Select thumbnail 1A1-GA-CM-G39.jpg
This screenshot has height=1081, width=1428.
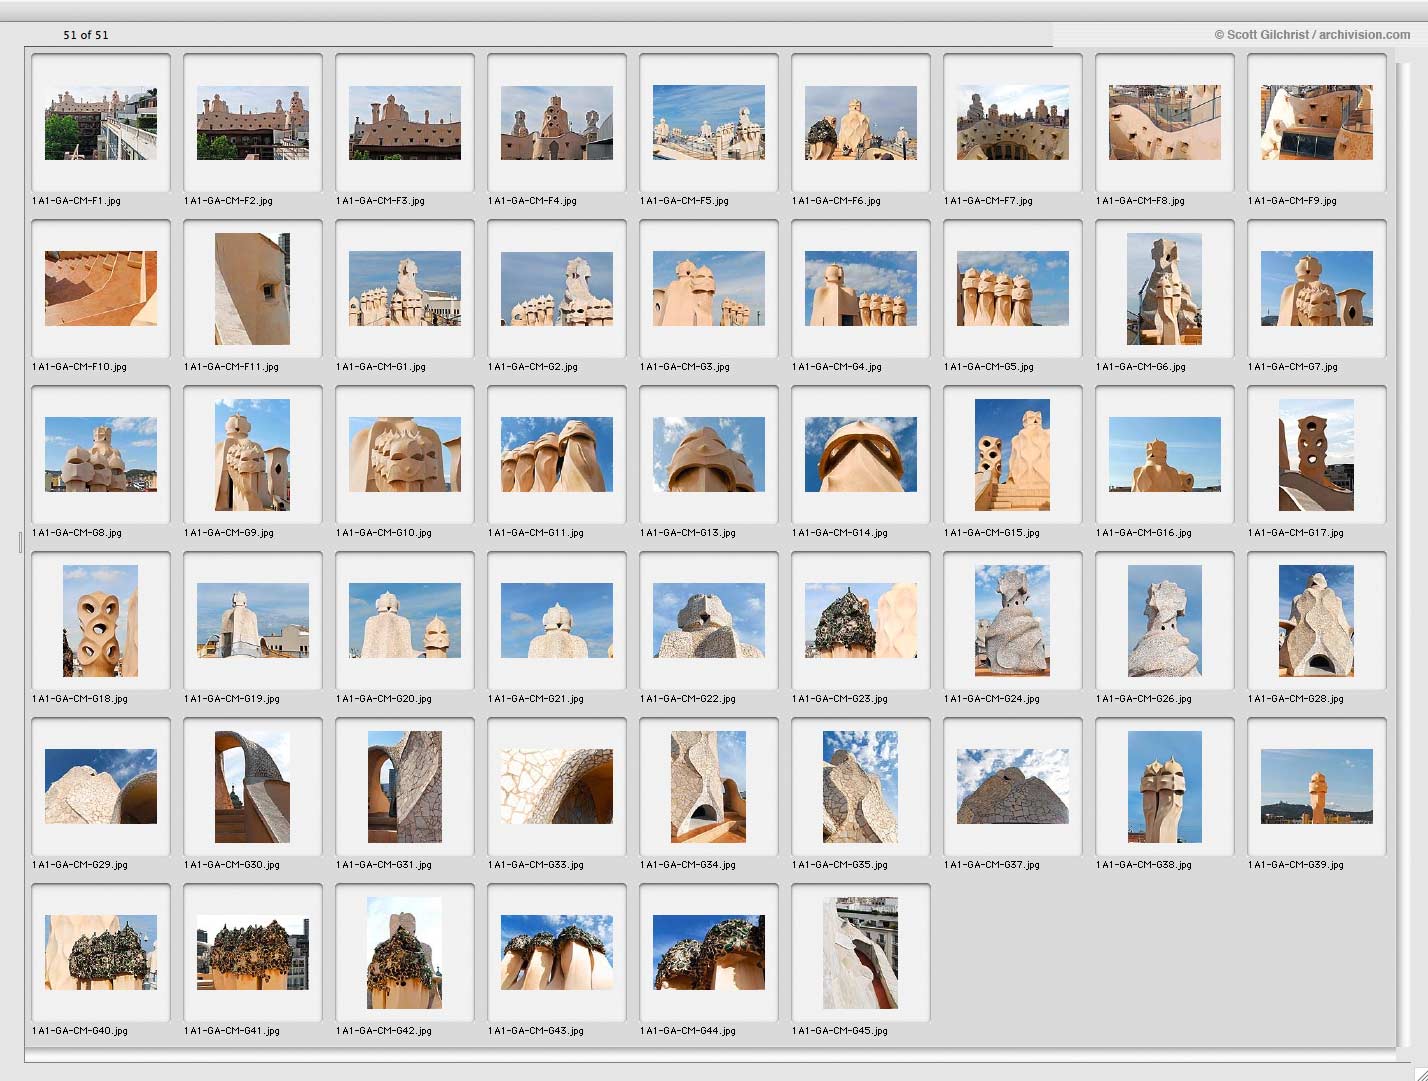click(x=1317, y=787)
